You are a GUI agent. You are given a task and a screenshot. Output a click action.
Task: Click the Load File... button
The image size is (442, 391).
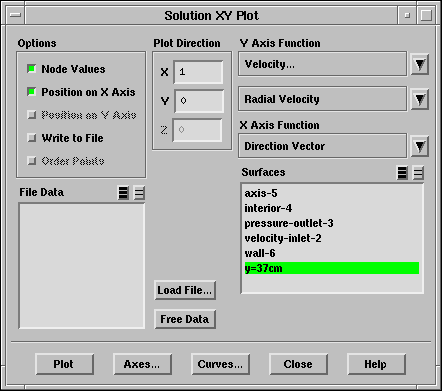(x=185, y=290)
